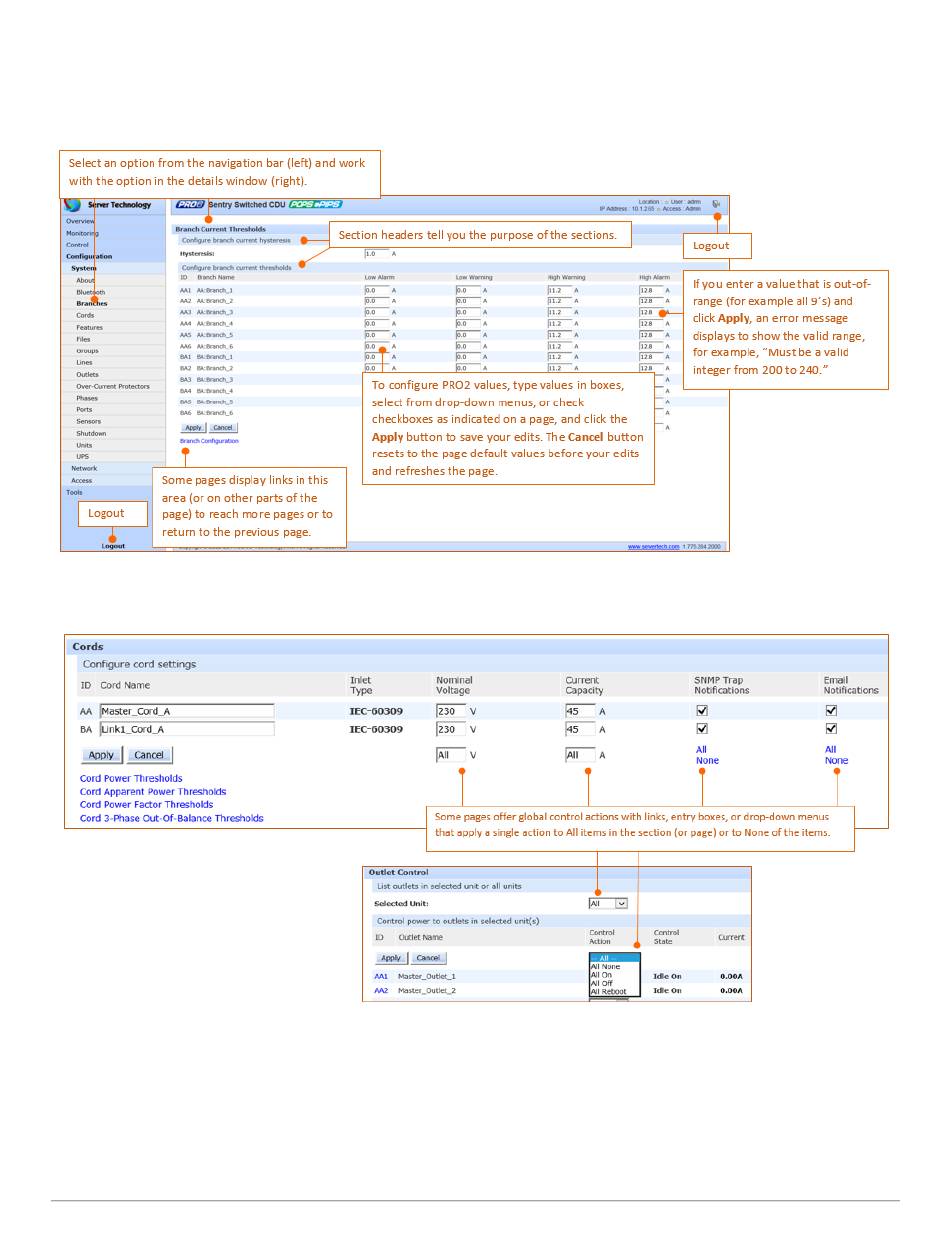Open the Cord Power Thresholds link
The height and width of the screenshot is (1248, 950).
click(x=131, y=778)
